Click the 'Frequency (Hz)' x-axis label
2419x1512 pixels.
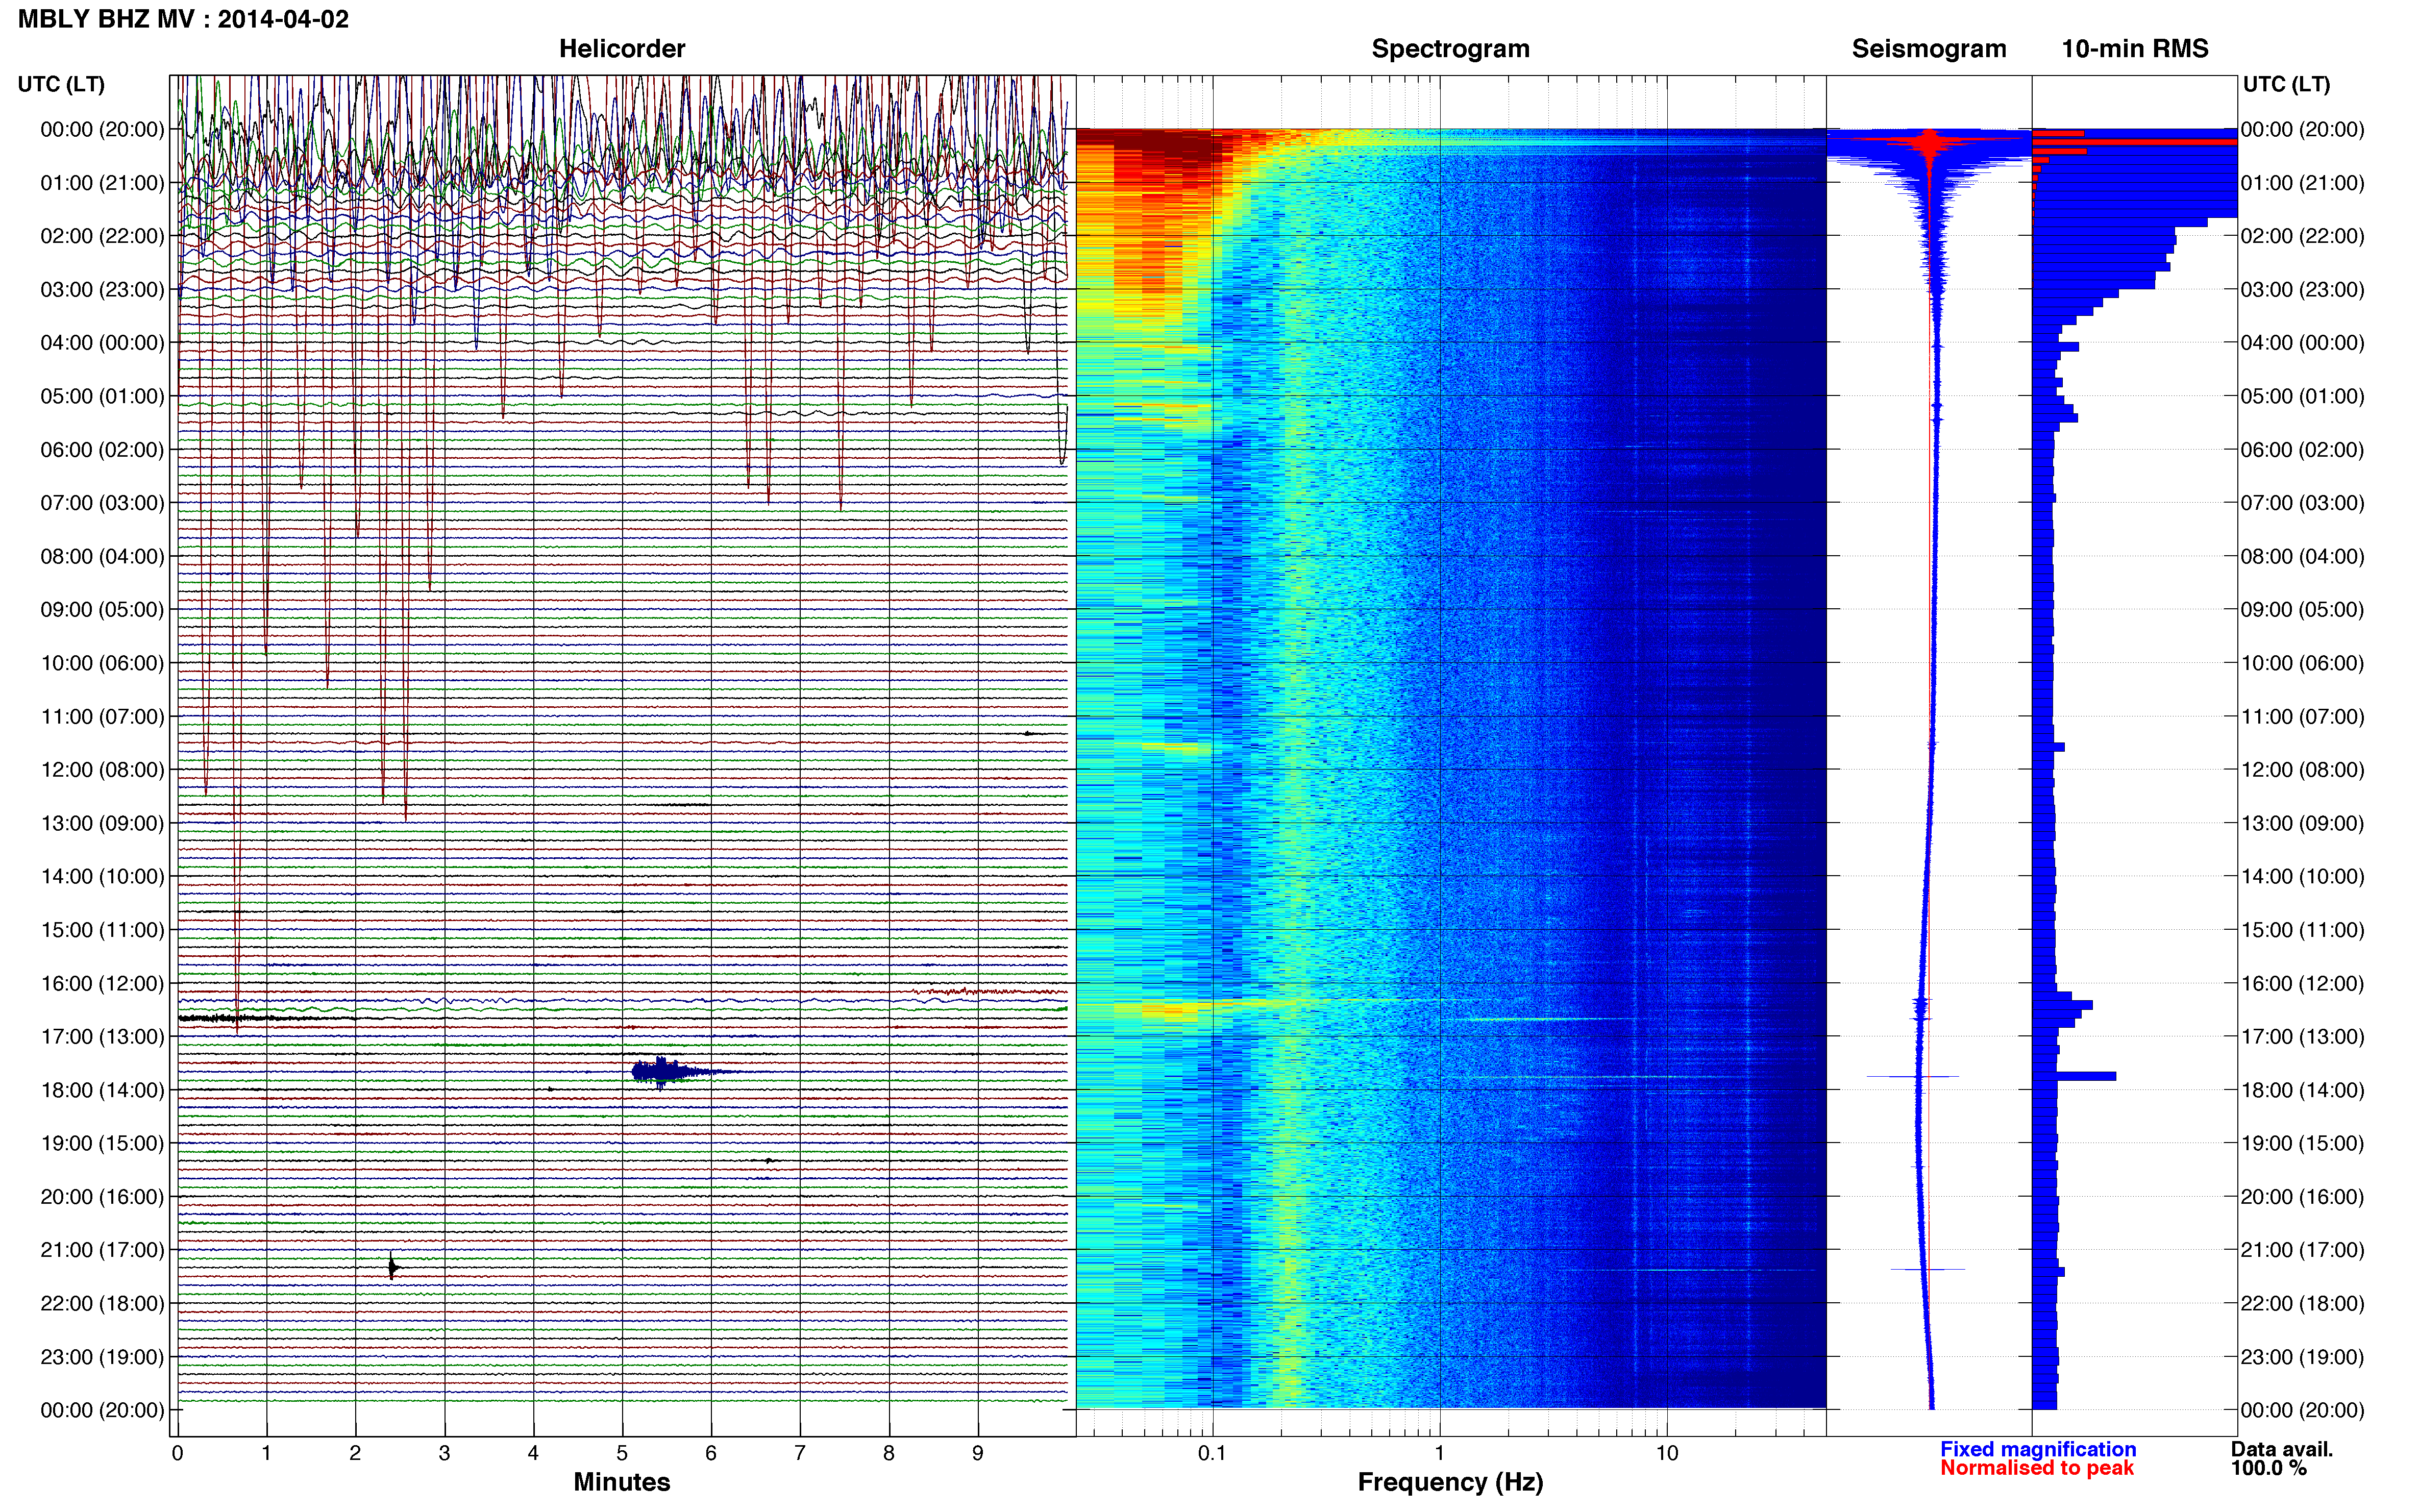click(x=1450, y=1482)
